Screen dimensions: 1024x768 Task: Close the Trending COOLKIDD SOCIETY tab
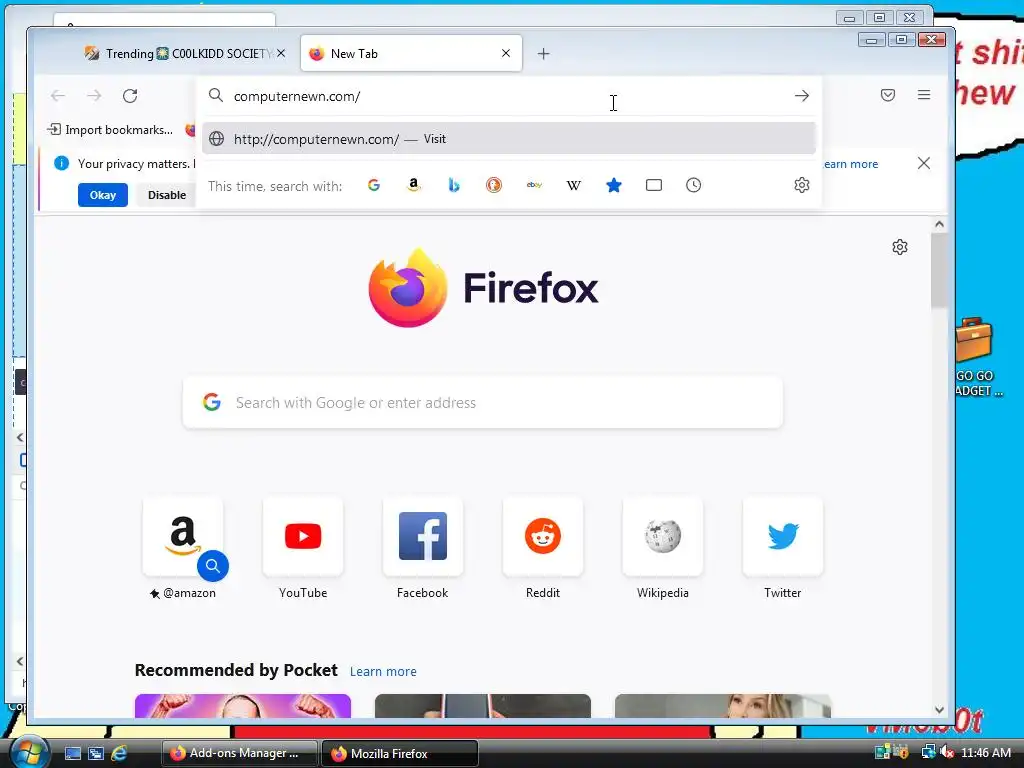point(281,54)
